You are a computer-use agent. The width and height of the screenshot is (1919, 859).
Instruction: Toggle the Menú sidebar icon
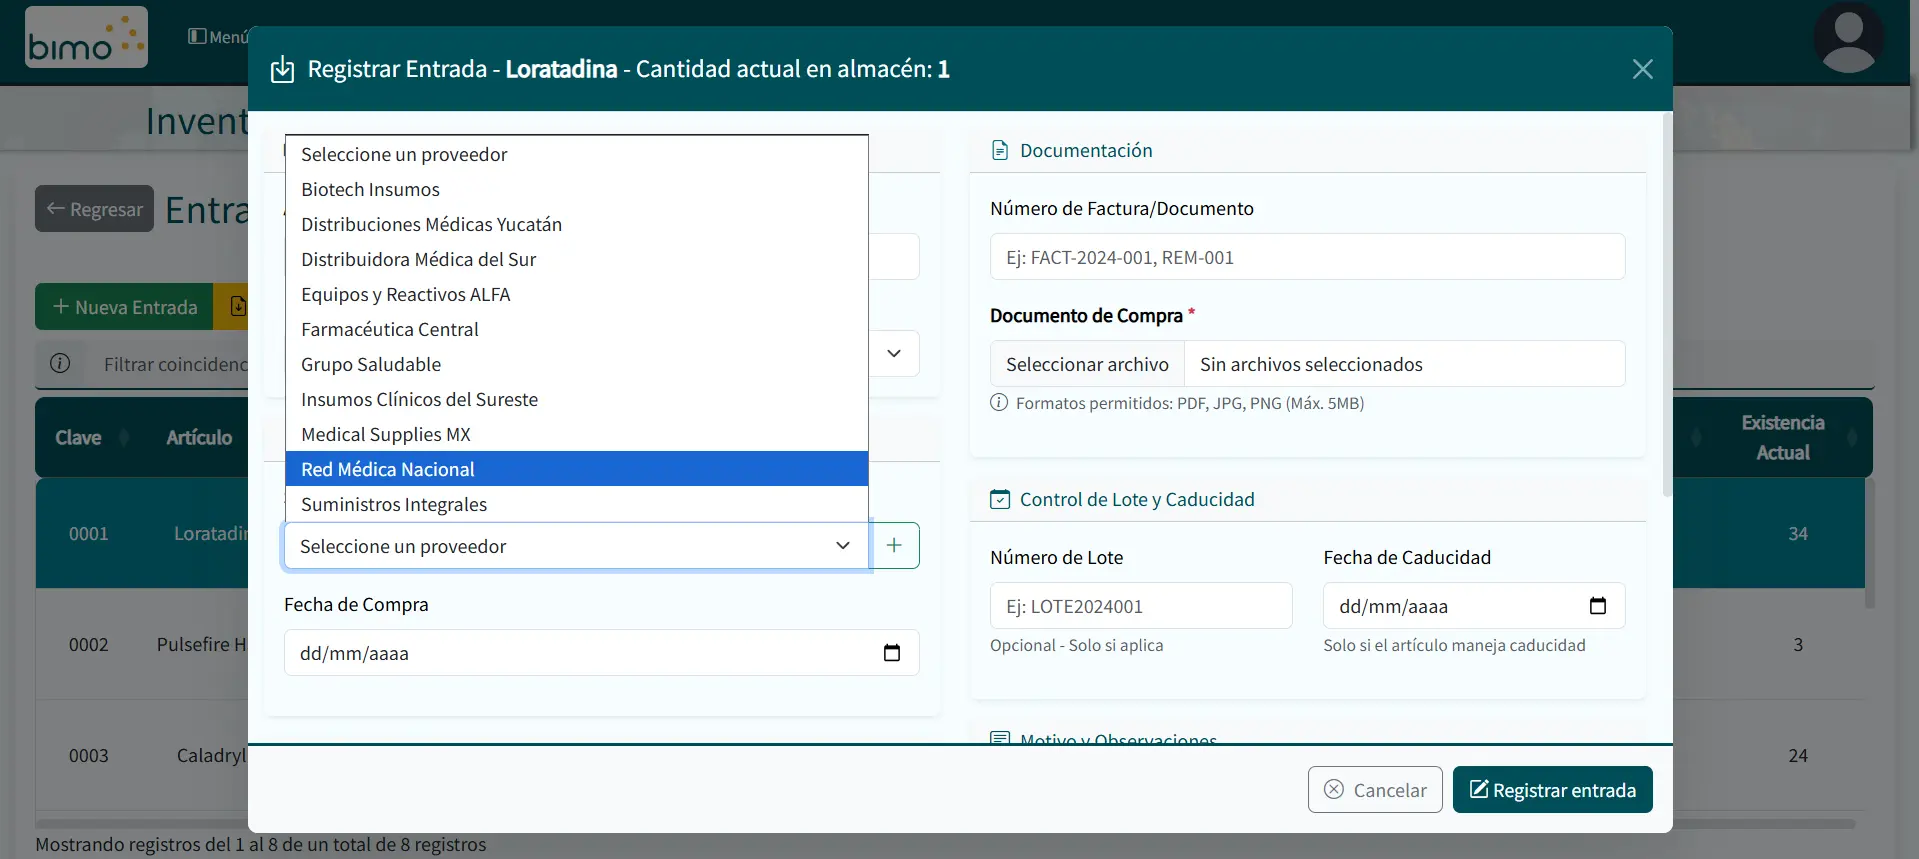pyautogui.click(x=197, y=36)
